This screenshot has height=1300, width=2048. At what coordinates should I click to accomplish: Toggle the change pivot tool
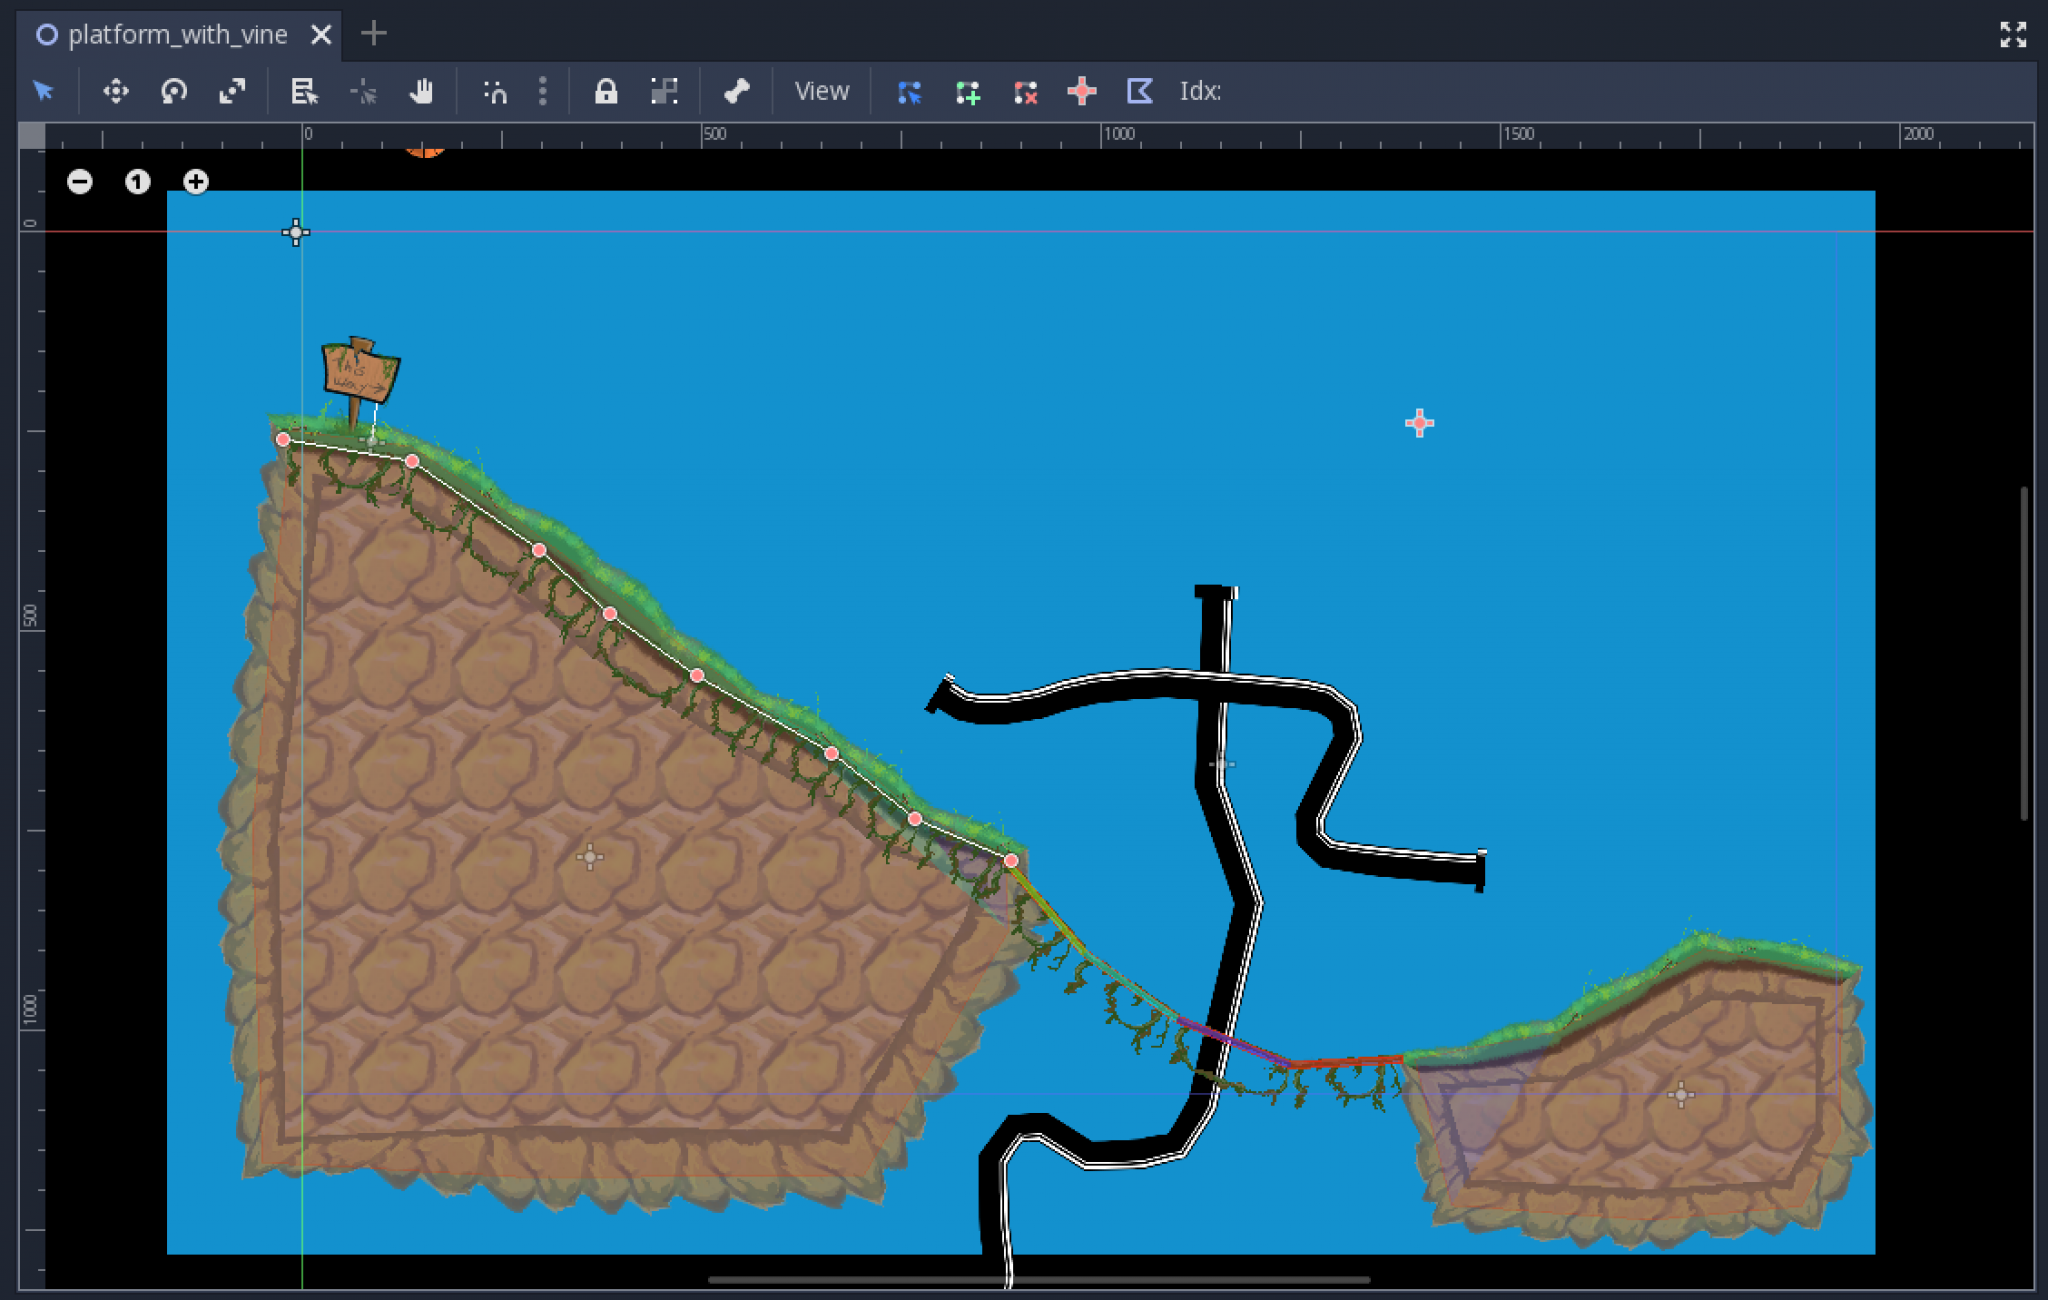363,91
